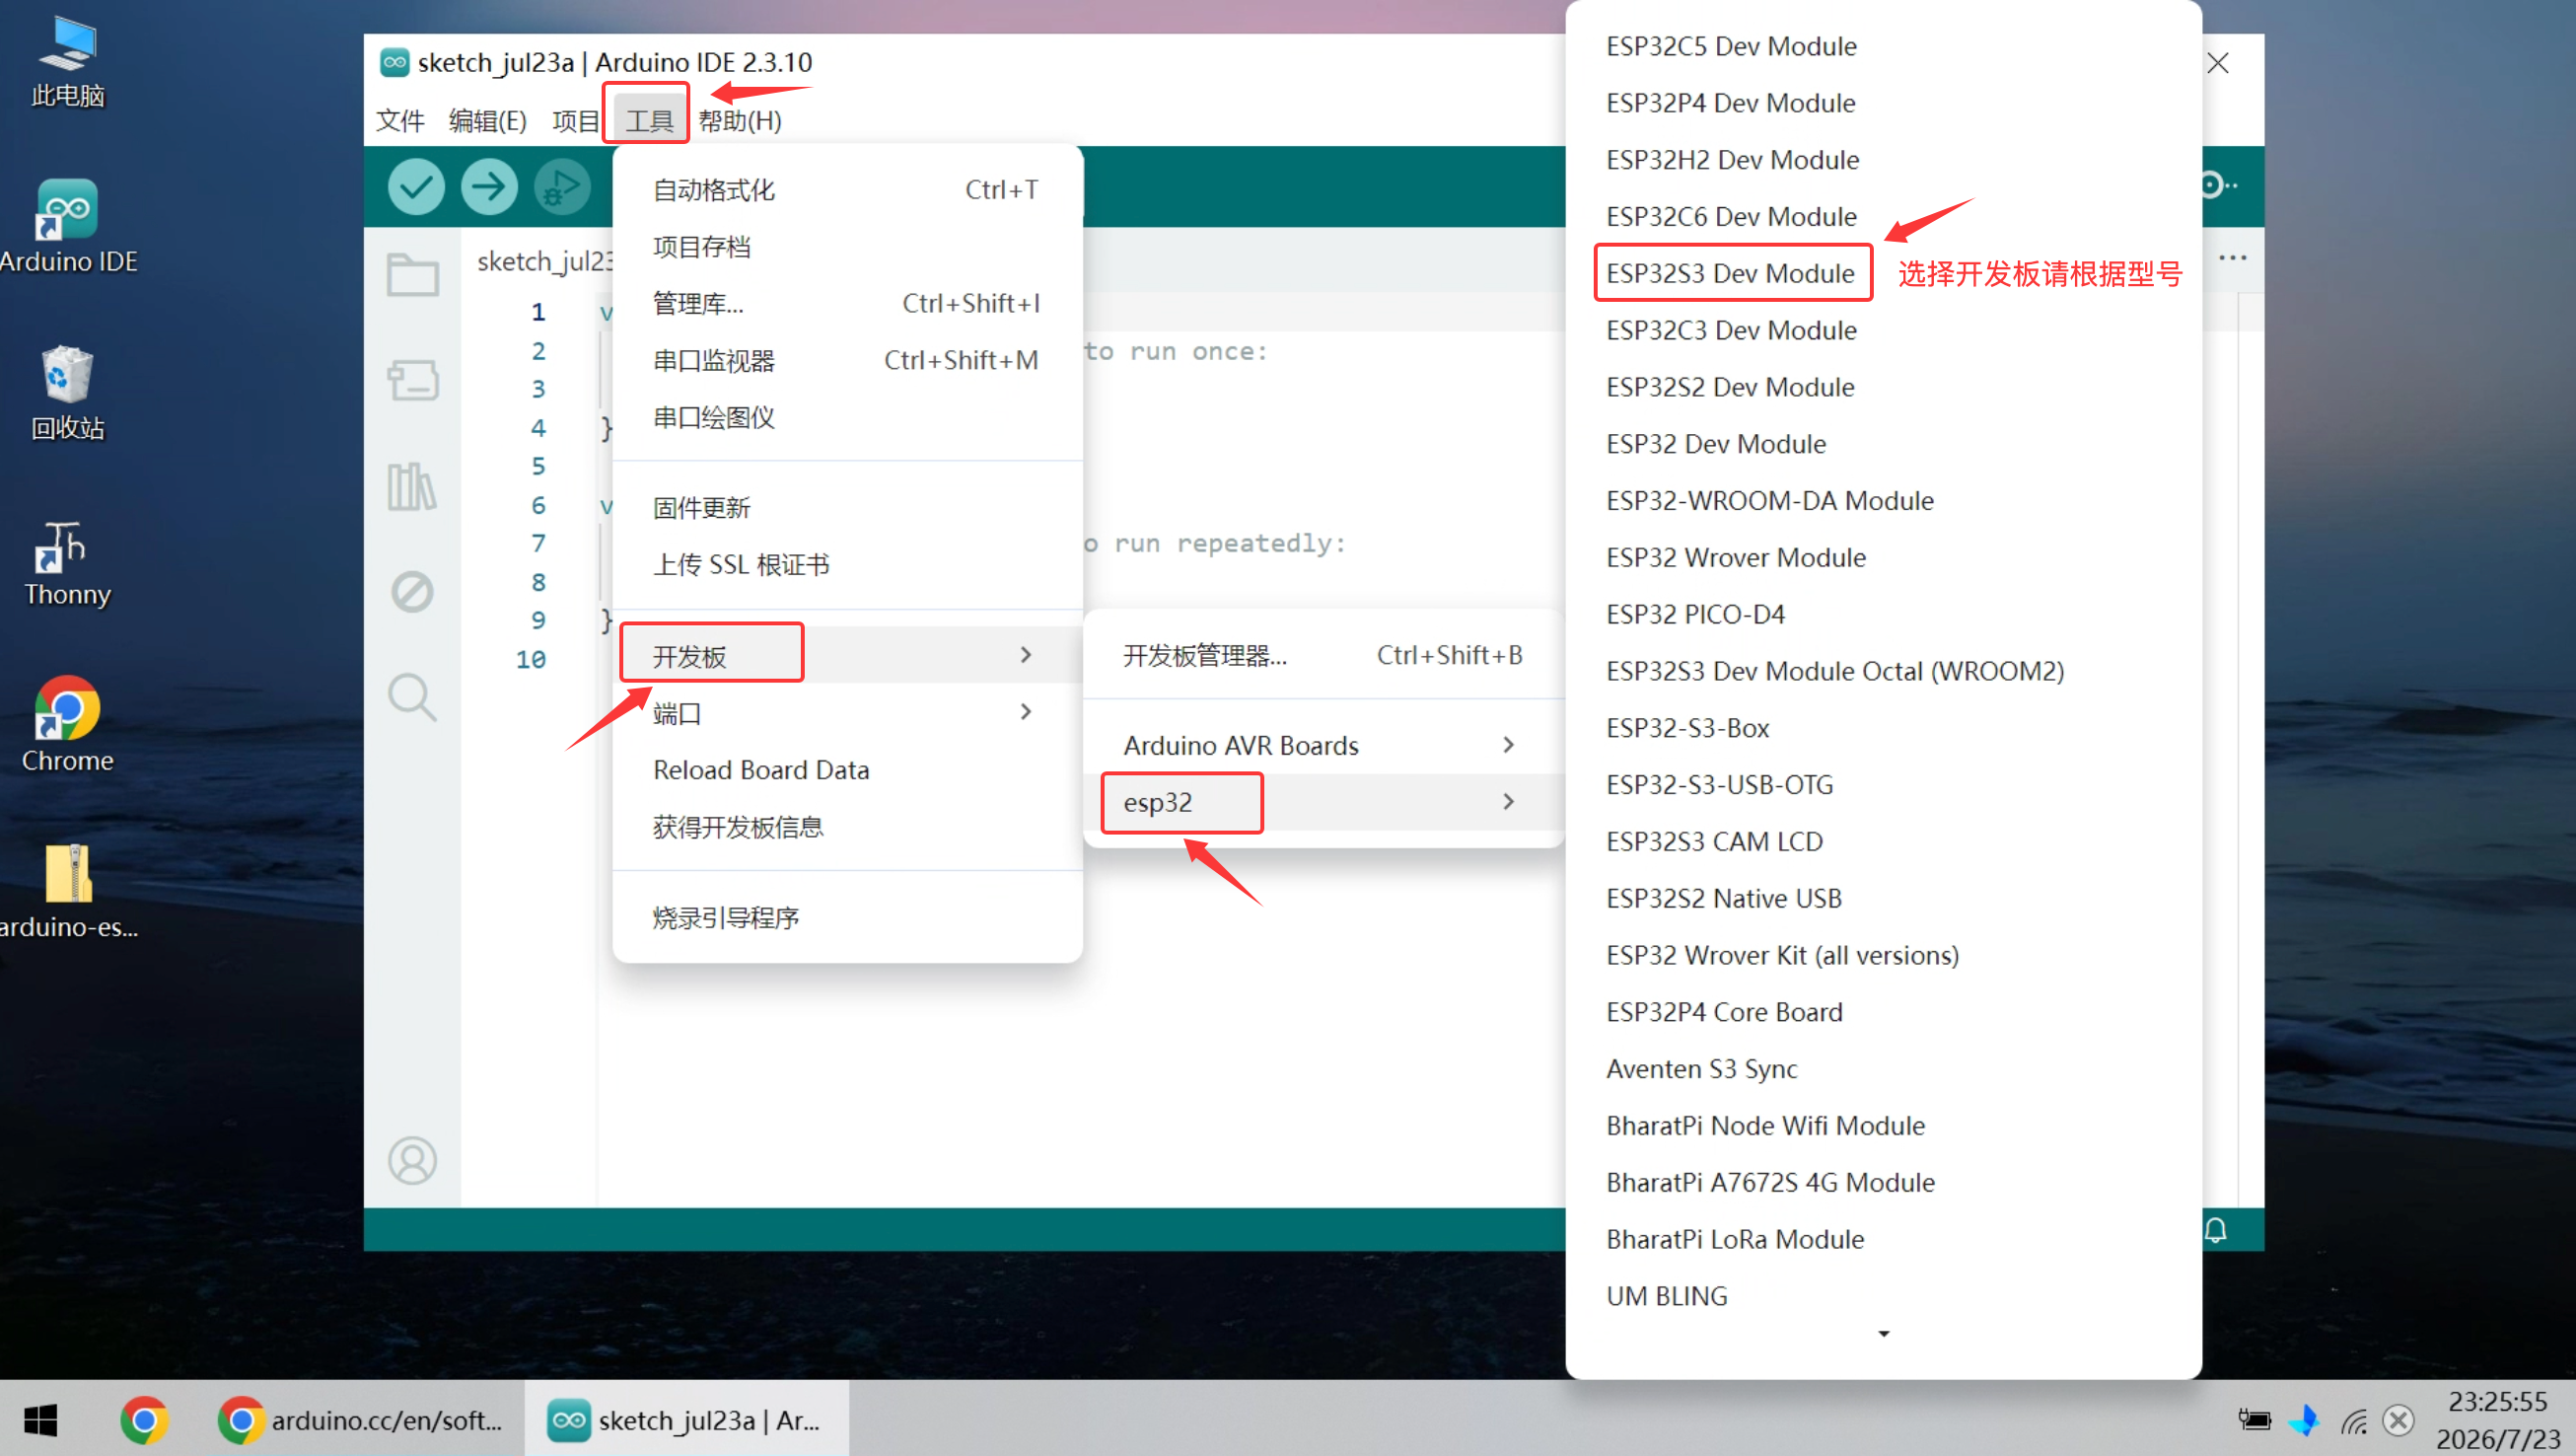Open the 编辑(E) menu

[487, 121]
